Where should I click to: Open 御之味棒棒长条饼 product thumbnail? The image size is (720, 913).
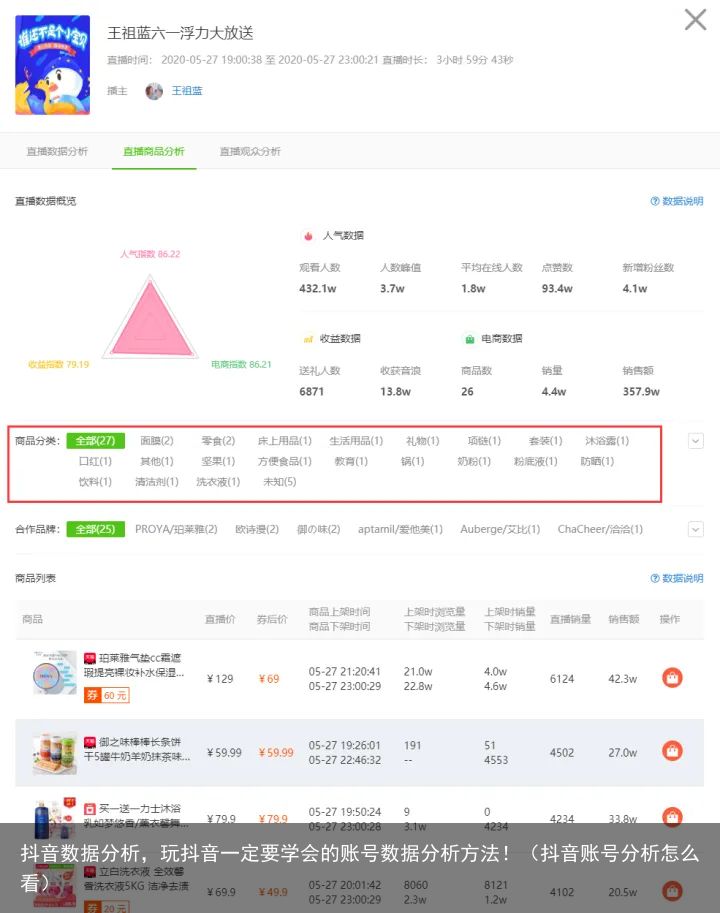[55, 753]
